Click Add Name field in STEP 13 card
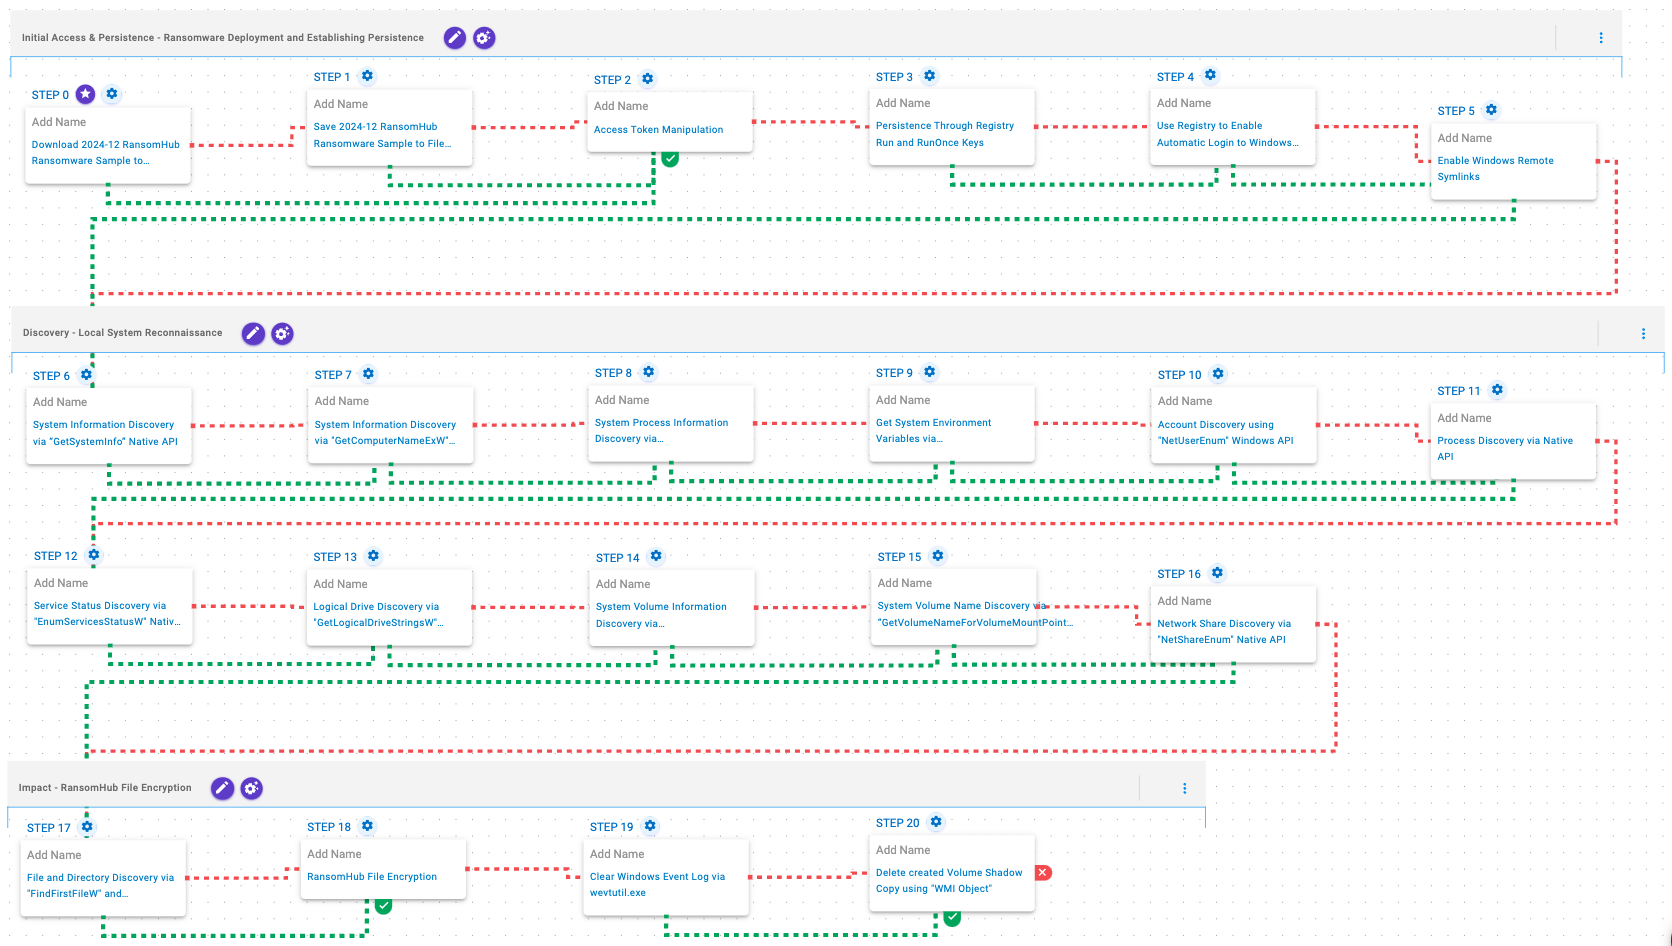This screenshot has height=946, width=1672. click(x=341, y=584)
